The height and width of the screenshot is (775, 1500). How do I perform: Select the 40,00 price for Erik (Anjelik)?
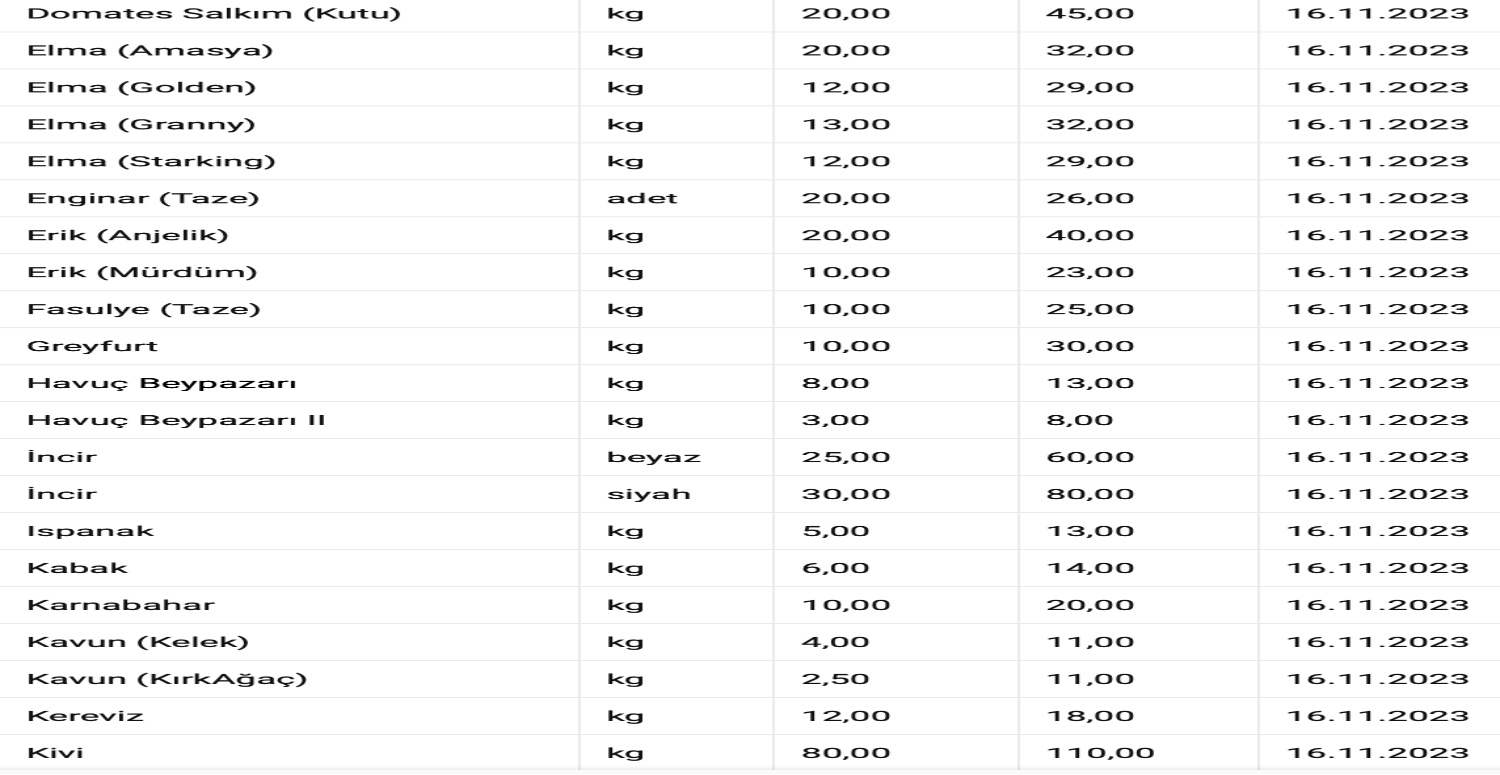pos(1090,235)
